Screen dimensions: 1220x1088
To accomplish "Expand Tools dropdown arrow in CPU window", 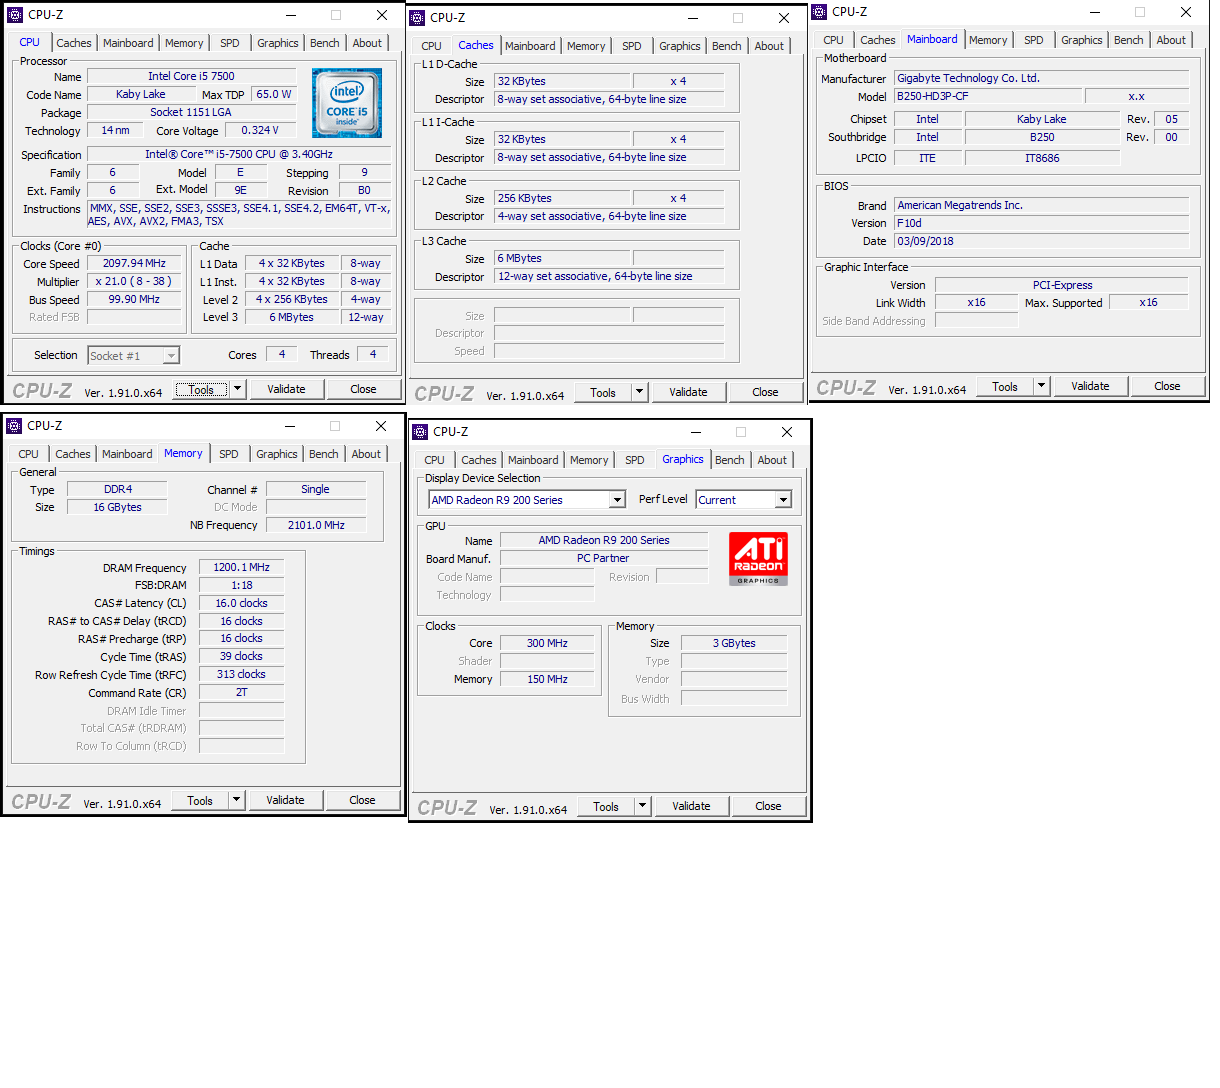I will click(237, 390).
